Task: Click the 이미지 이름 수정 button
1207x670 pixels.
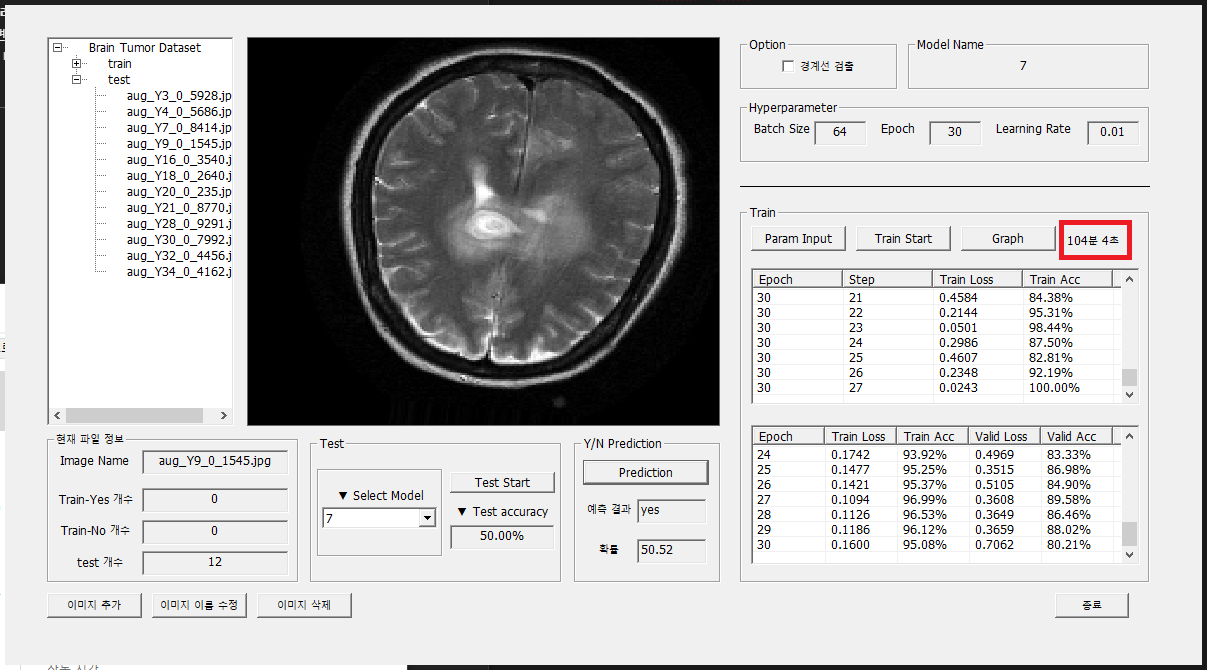Action: [x=199, y=605]
